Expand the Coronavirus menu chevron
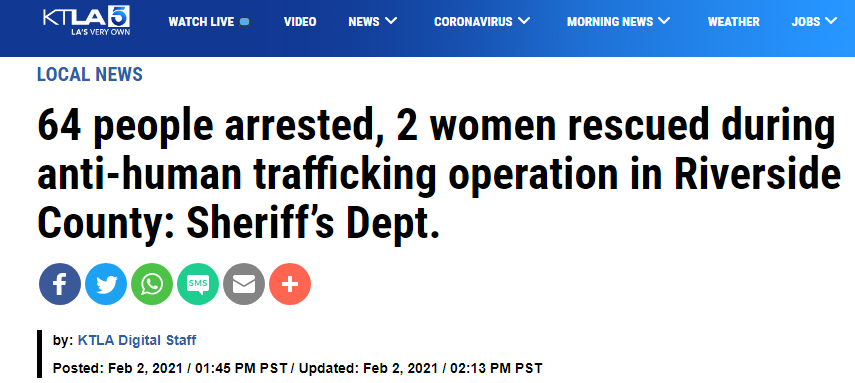This screenshot has width=855, height=383. tap(524, 21)
